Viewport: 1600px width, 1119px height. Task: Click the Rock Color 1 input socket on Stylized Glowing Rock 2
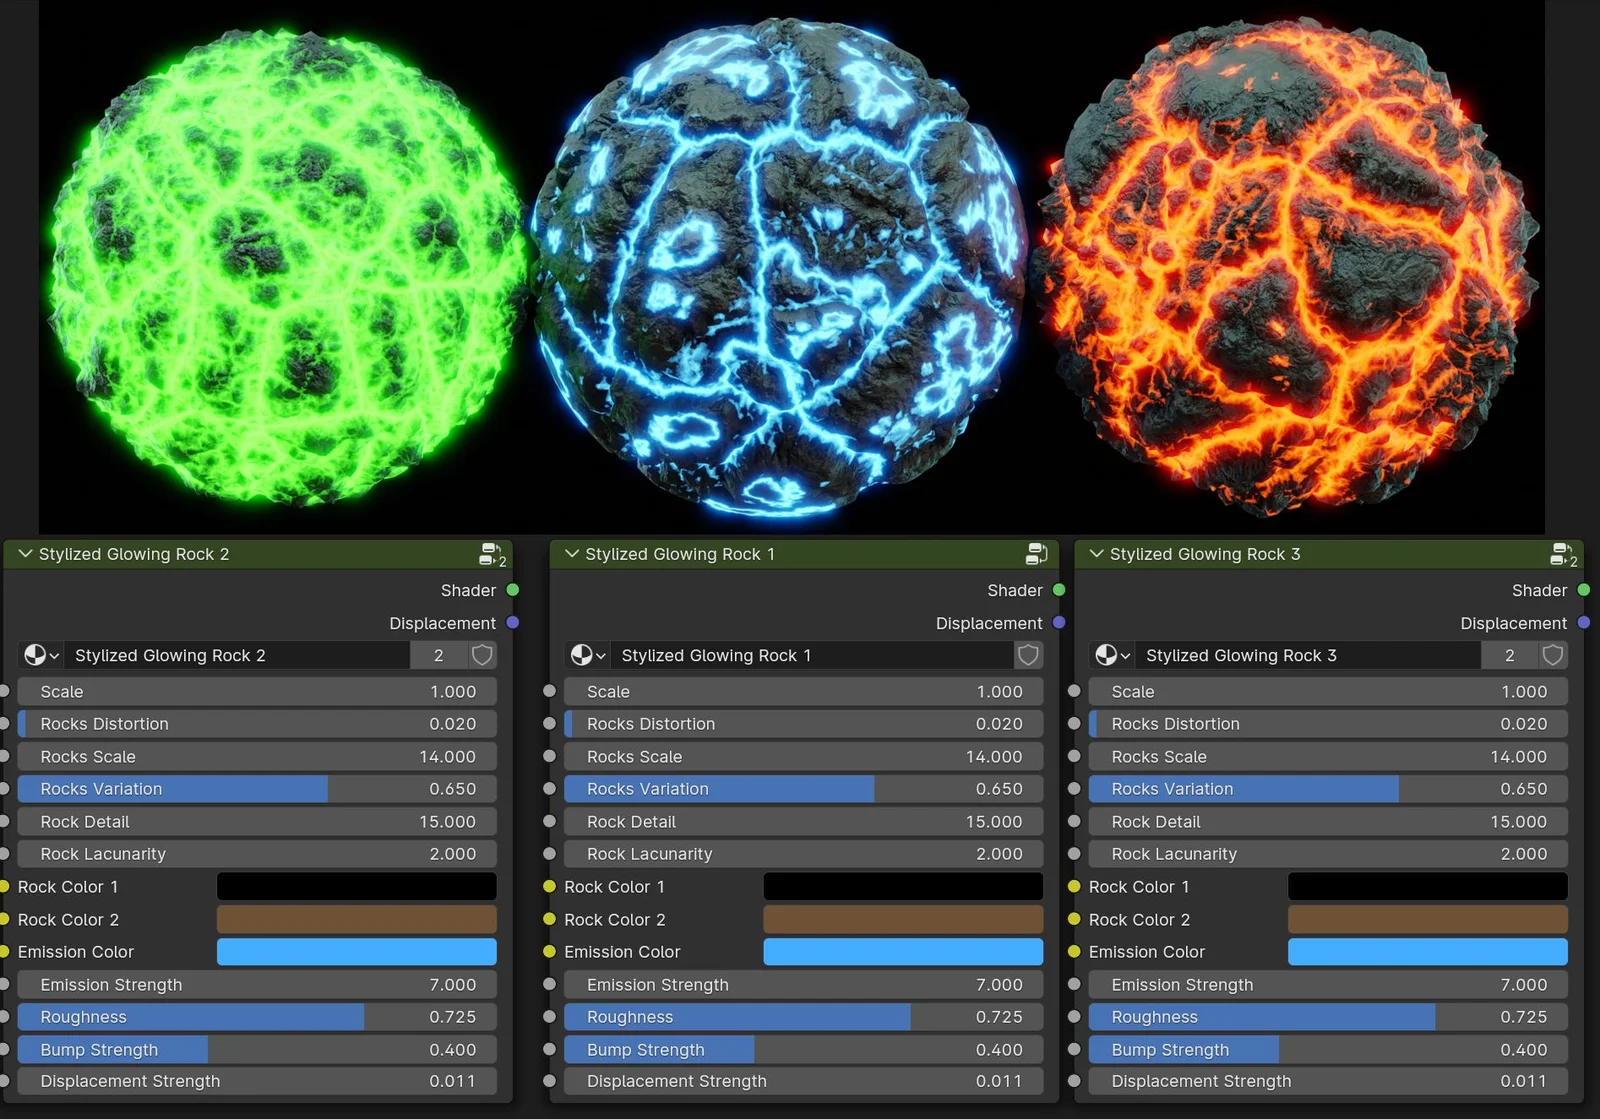click(4, 886)
